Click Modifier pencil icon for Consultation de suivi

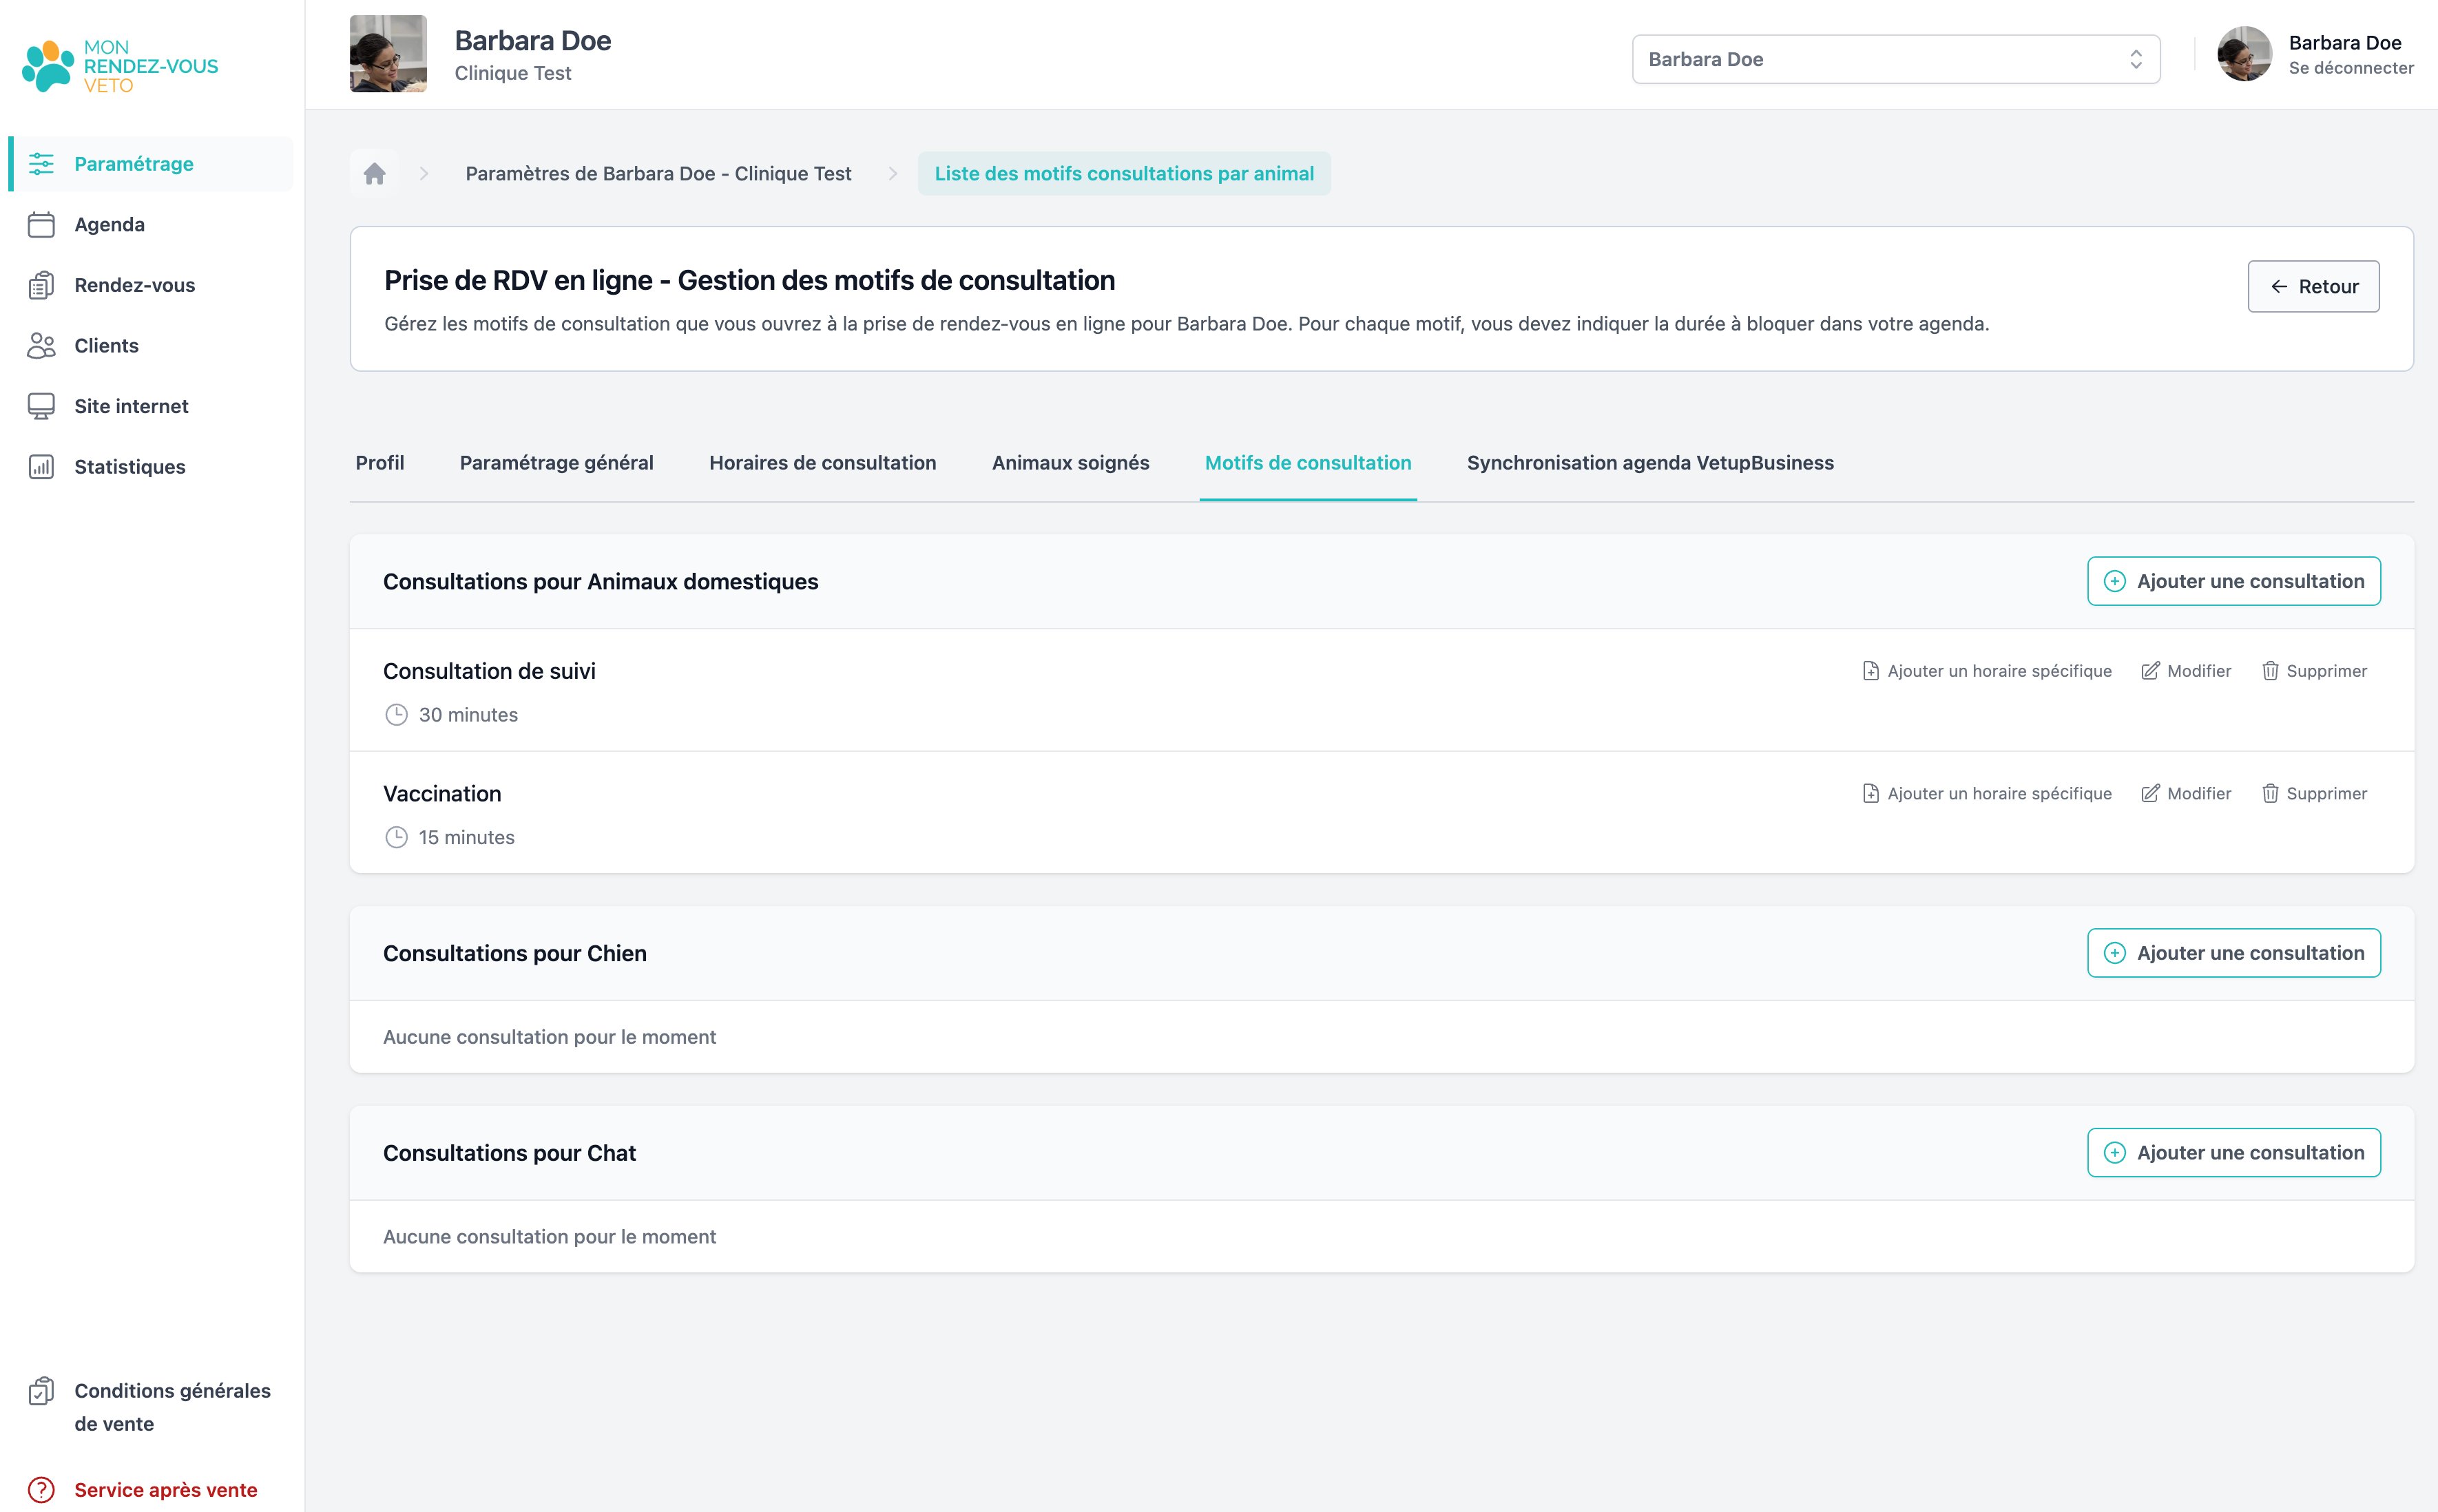point(2150,671)
